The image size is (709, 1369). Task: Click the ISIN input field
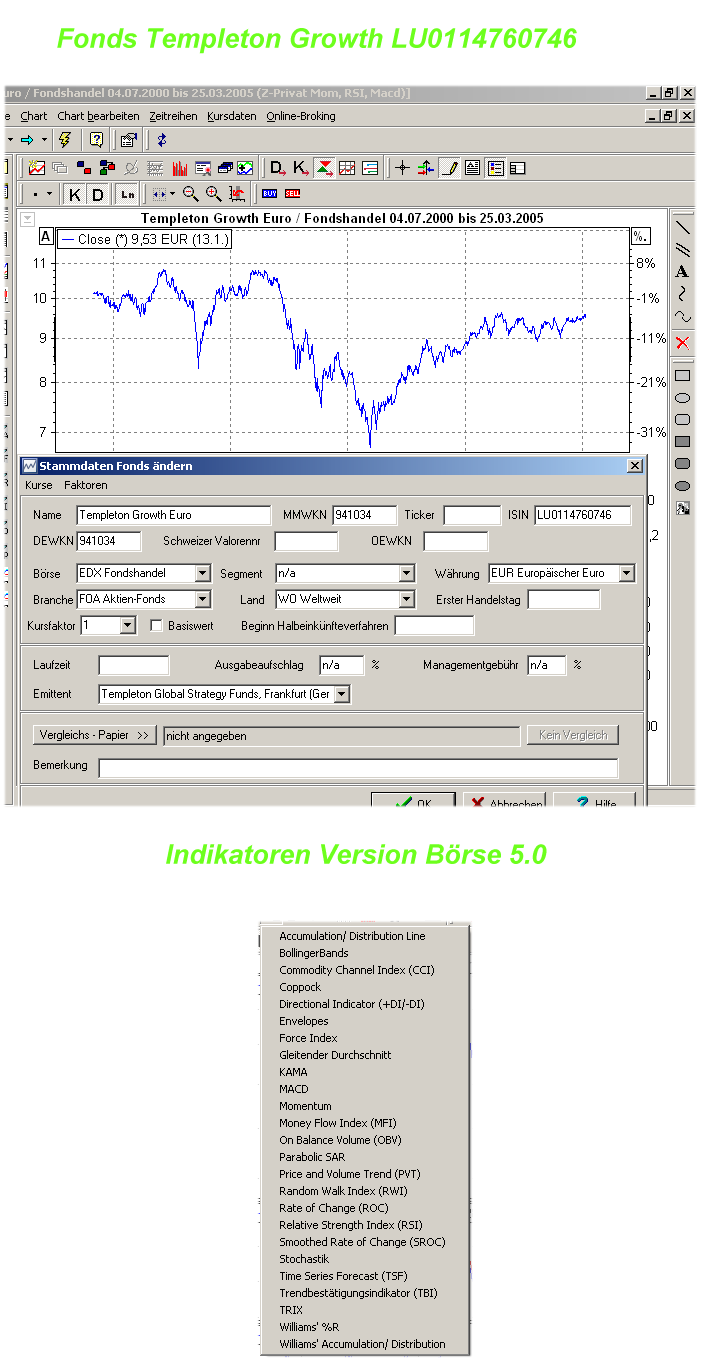click(x=583, y=515)
